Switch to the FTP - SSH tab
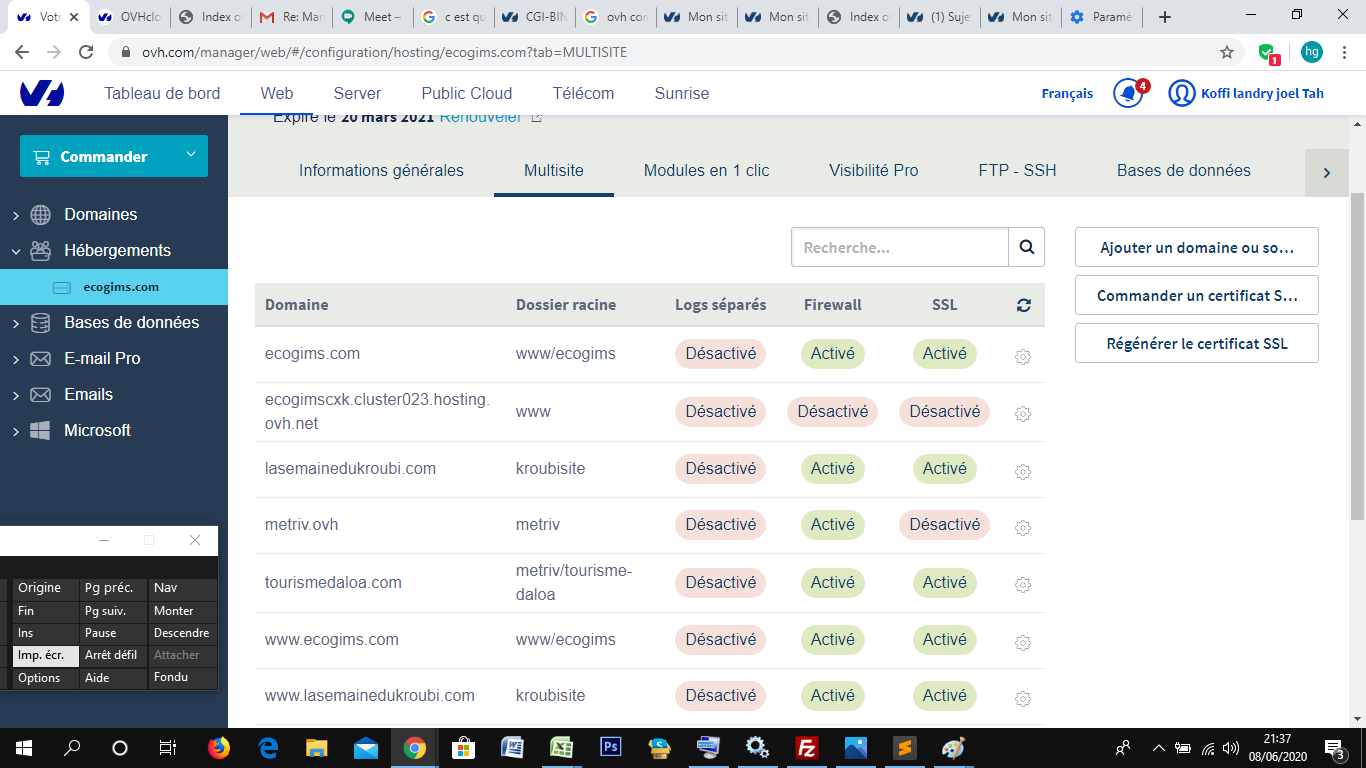 (1017, 170)
